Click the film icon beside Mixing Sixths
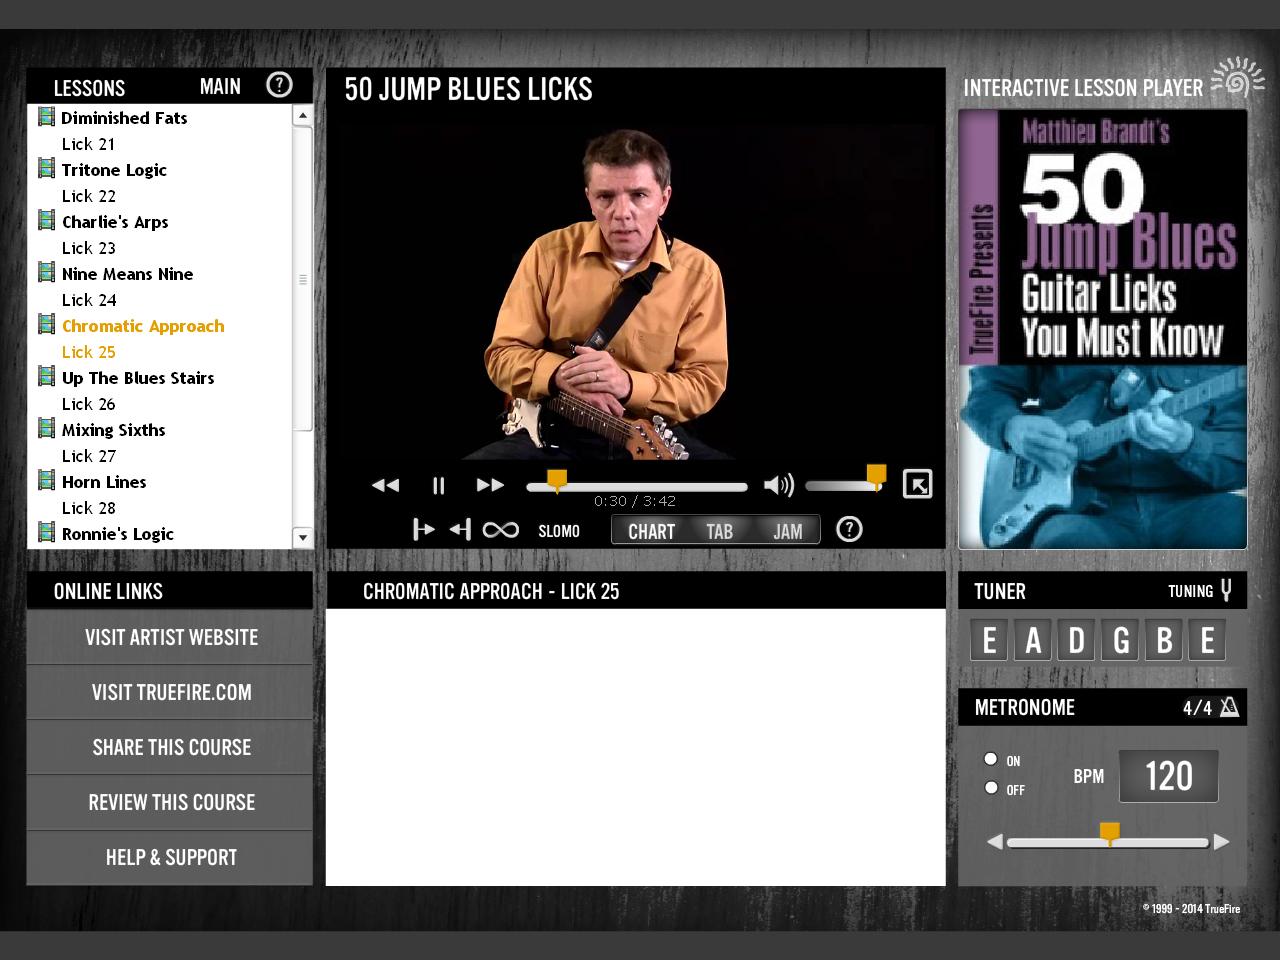The image size is (1280, 960). pyautogui.click(x=46, y=429)
